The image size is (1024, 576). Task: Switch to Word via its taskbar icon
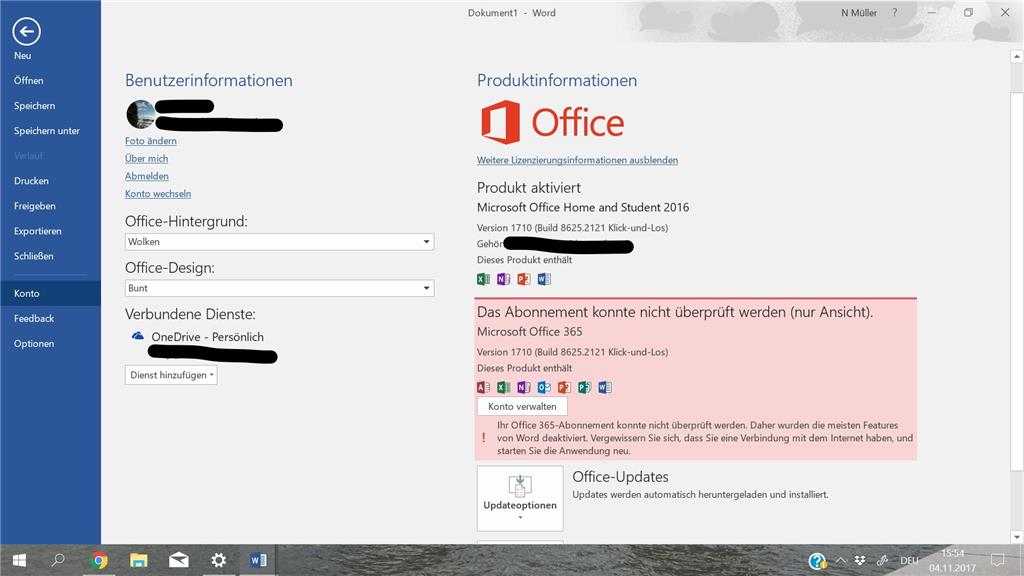[258, 560]
